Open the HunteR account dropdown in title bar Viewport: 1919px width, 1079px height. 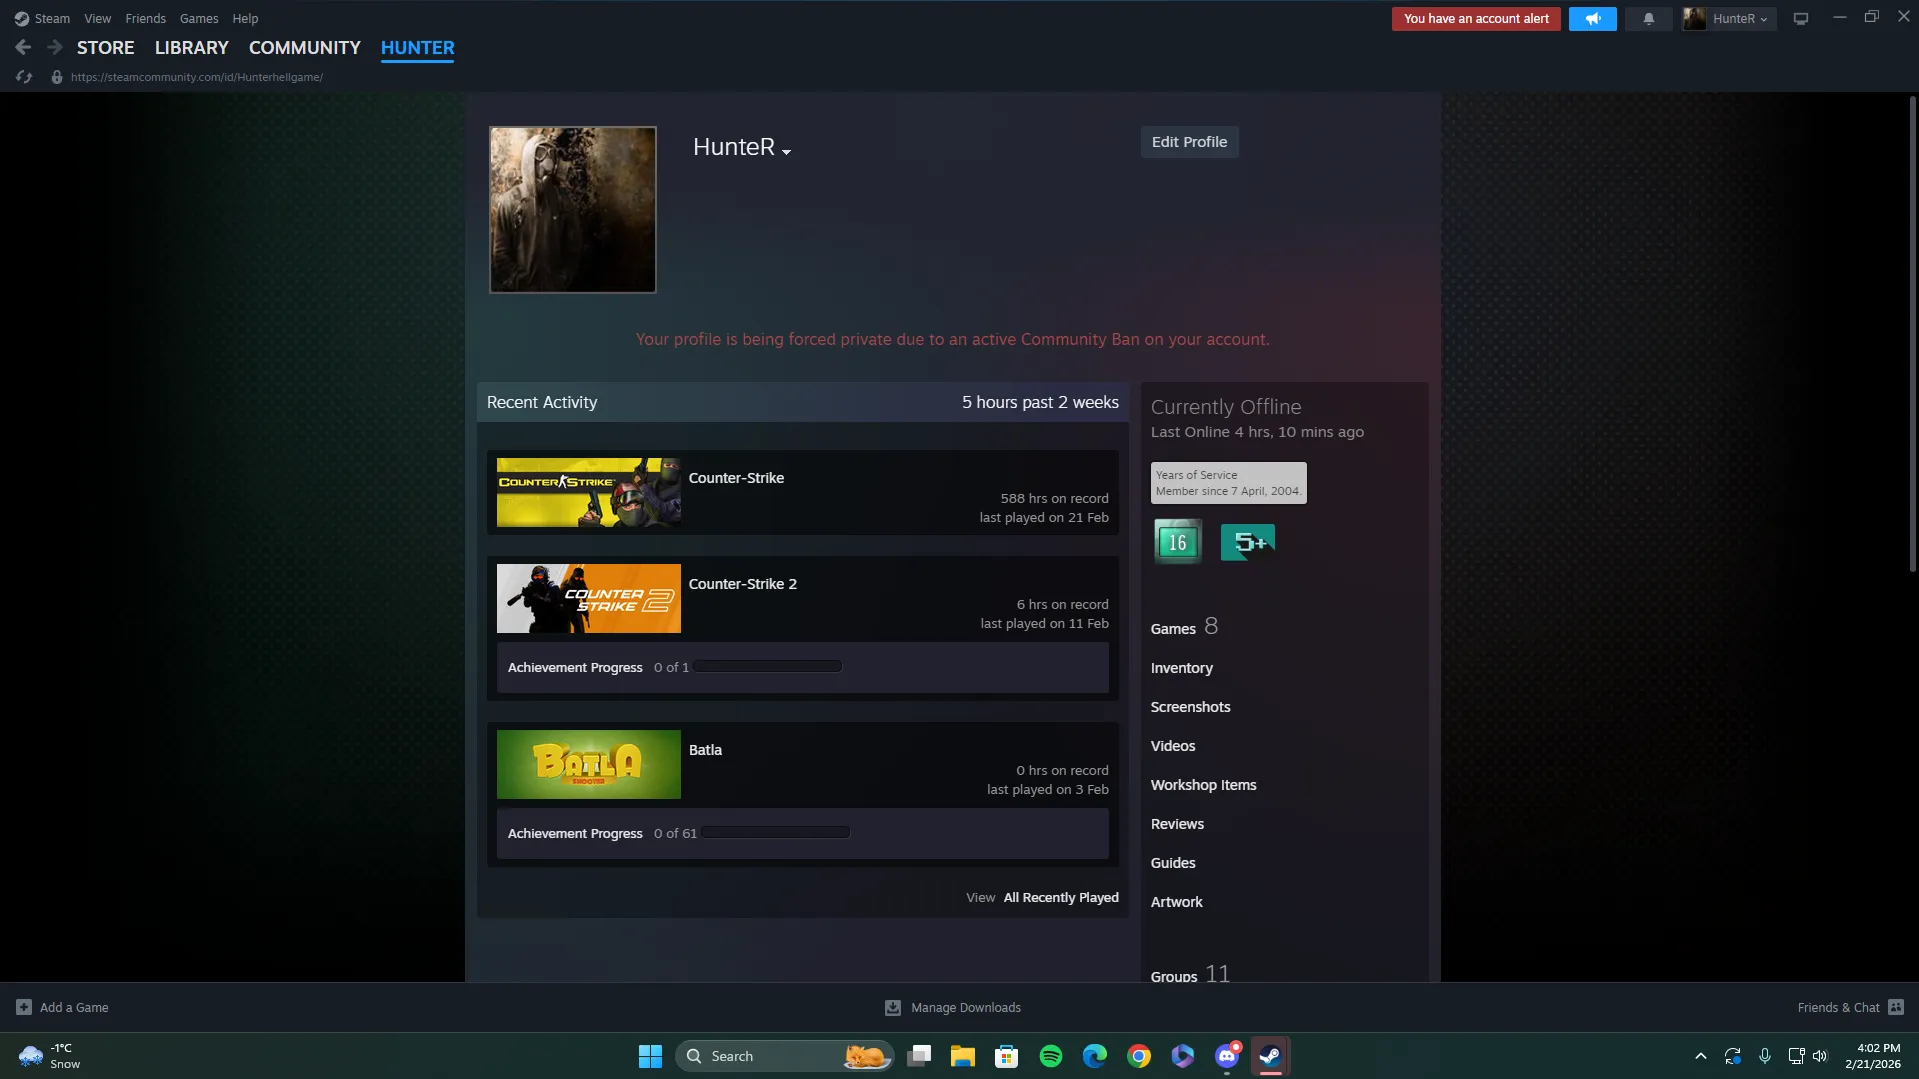1729,18
